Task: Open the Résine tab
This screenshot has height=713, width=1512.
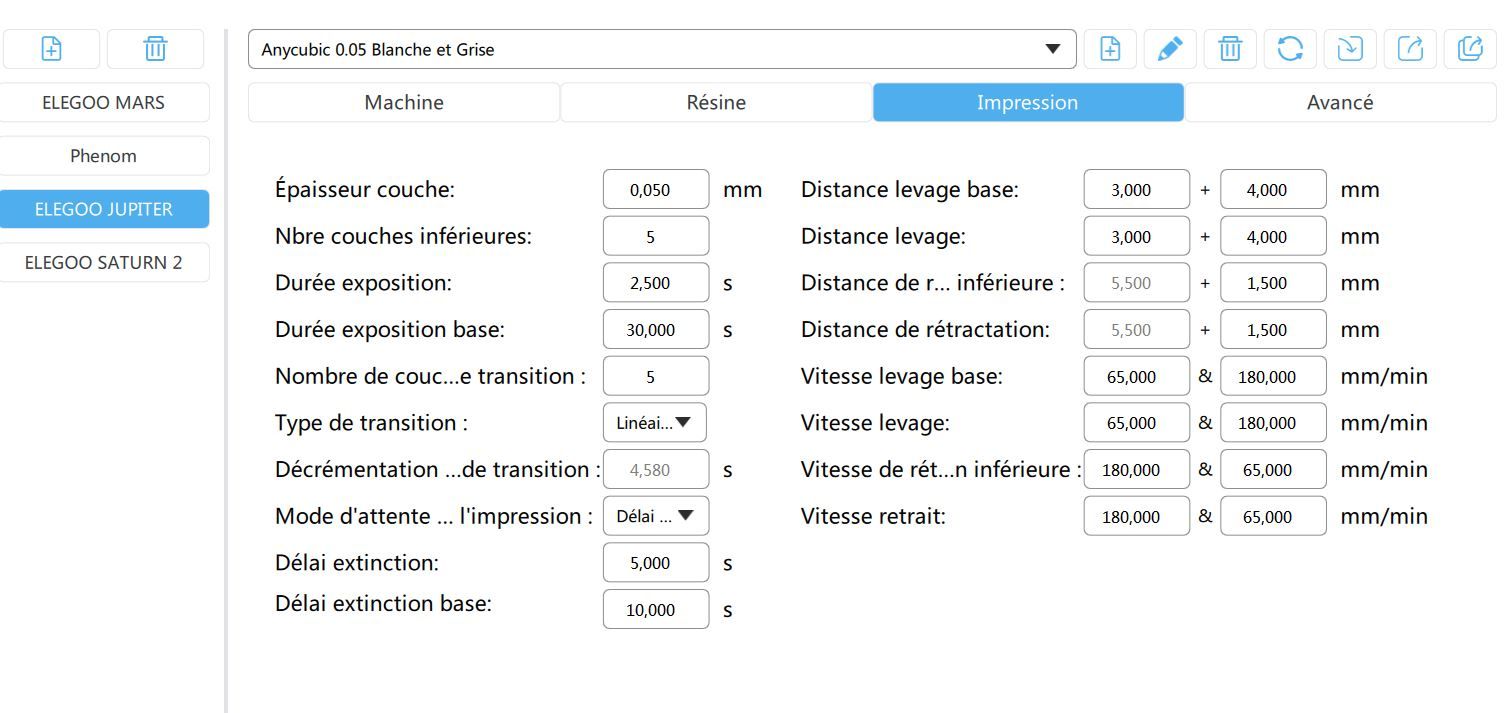Action: tap(716, 102)
